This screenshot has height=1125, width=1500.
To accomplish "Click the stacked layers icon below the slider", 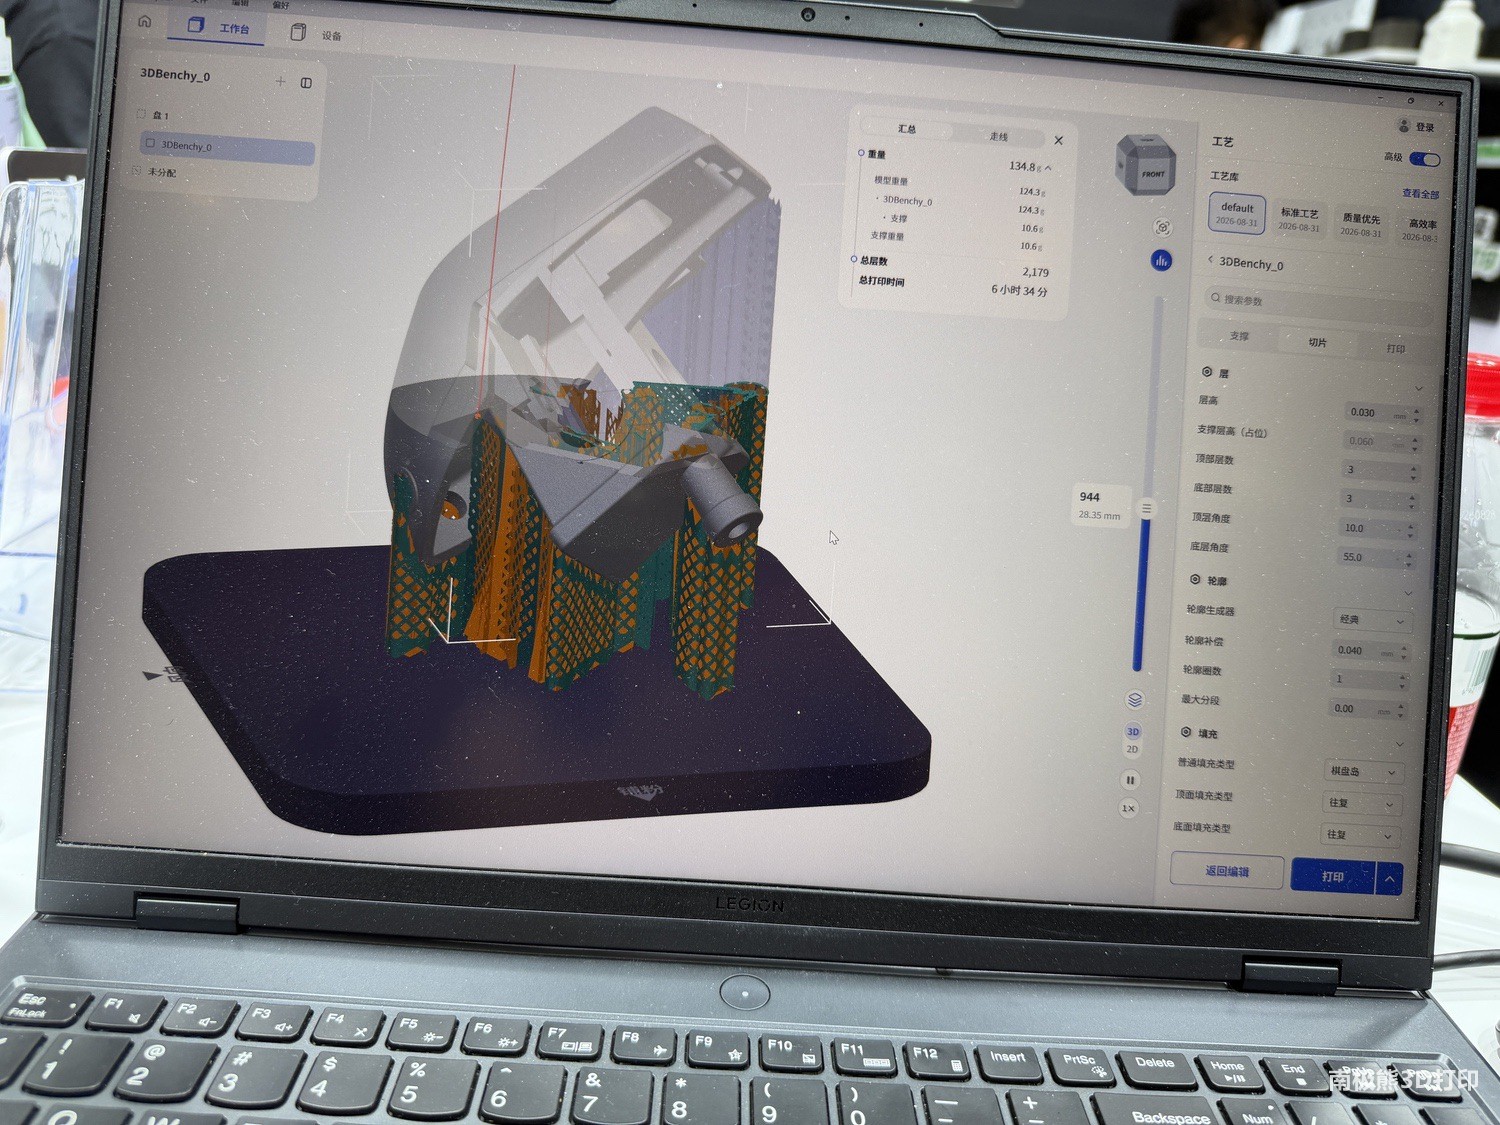I will [1135, 699].
